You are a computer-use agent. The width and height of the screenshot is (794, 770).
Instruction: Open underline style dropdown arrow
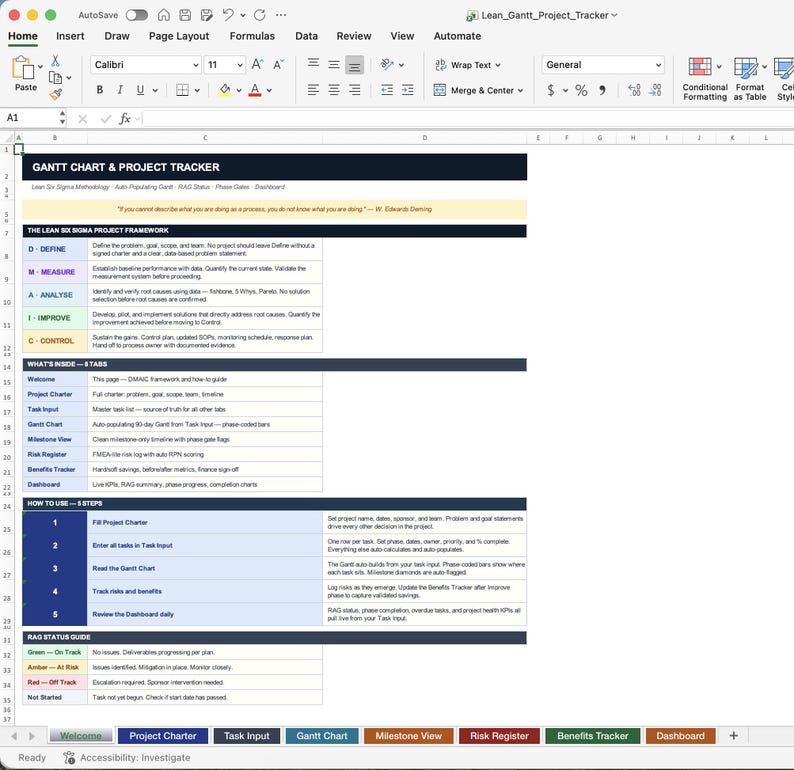click(x=155, y=91)
